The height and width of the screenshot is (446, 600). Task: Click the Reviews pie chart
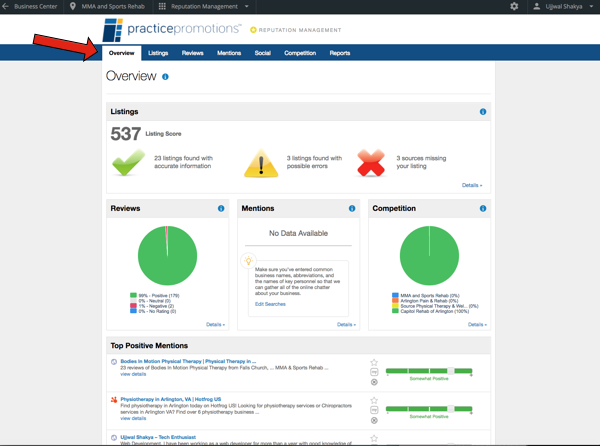coord(168,256)
